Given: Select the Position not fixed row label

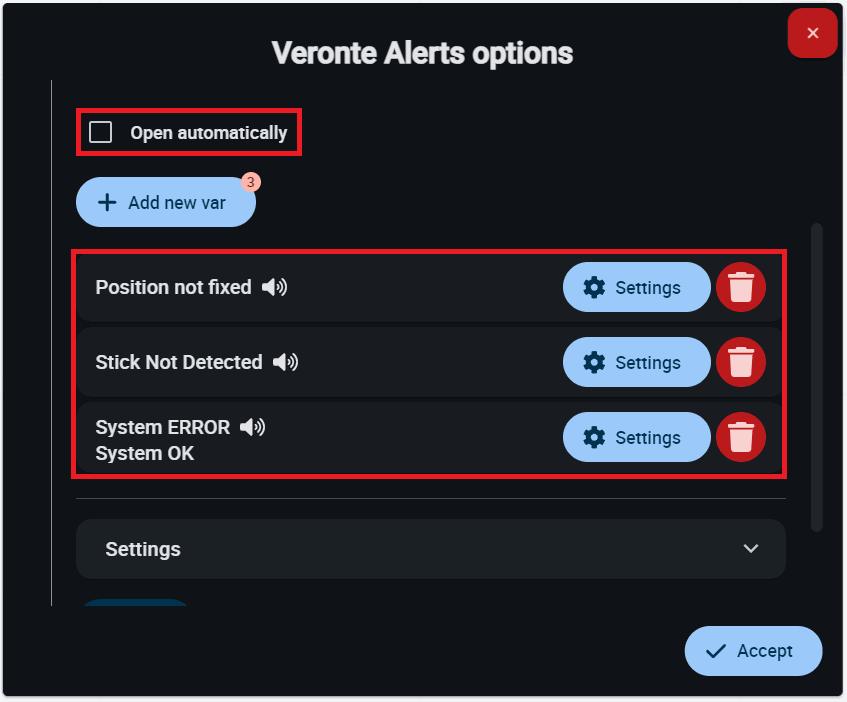Looking at the screenshot, I should tap(173, 288).
